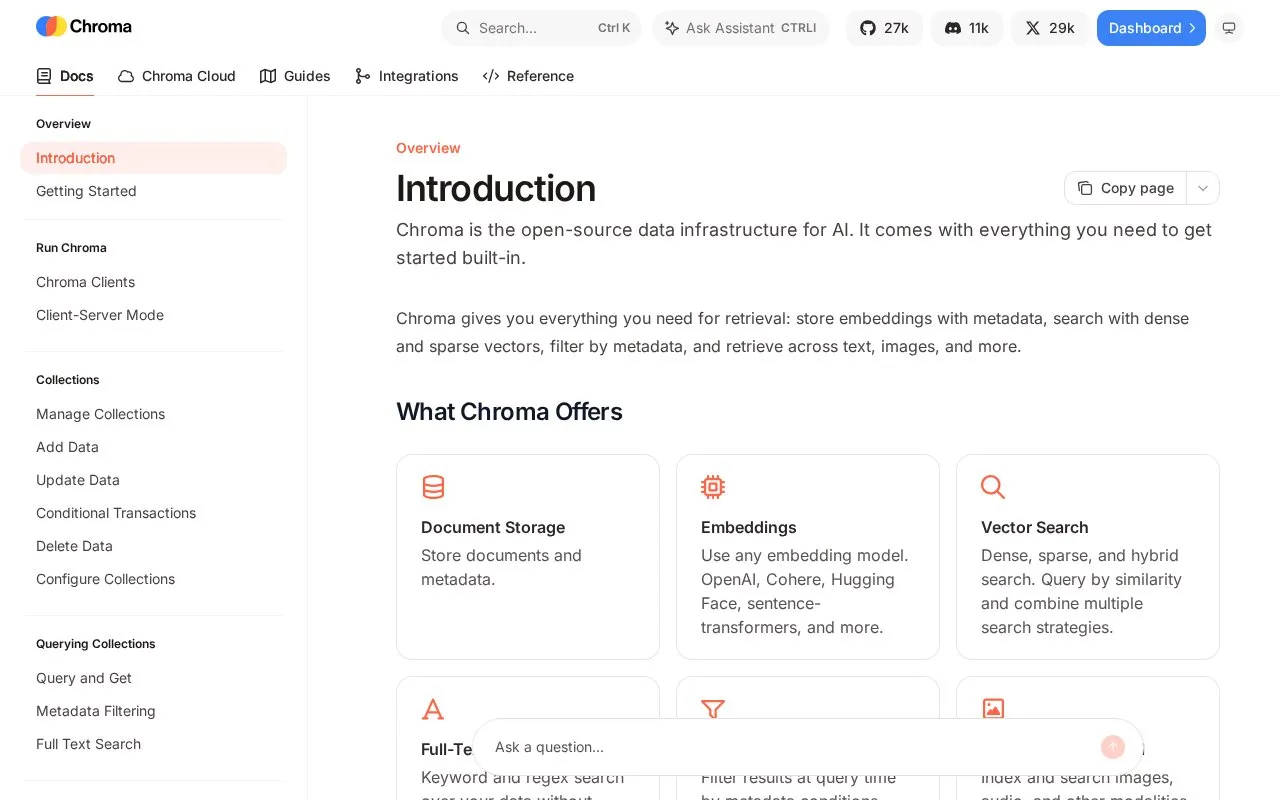
Task: Click the Embeddings chip icon
Action: click(713, 487)
